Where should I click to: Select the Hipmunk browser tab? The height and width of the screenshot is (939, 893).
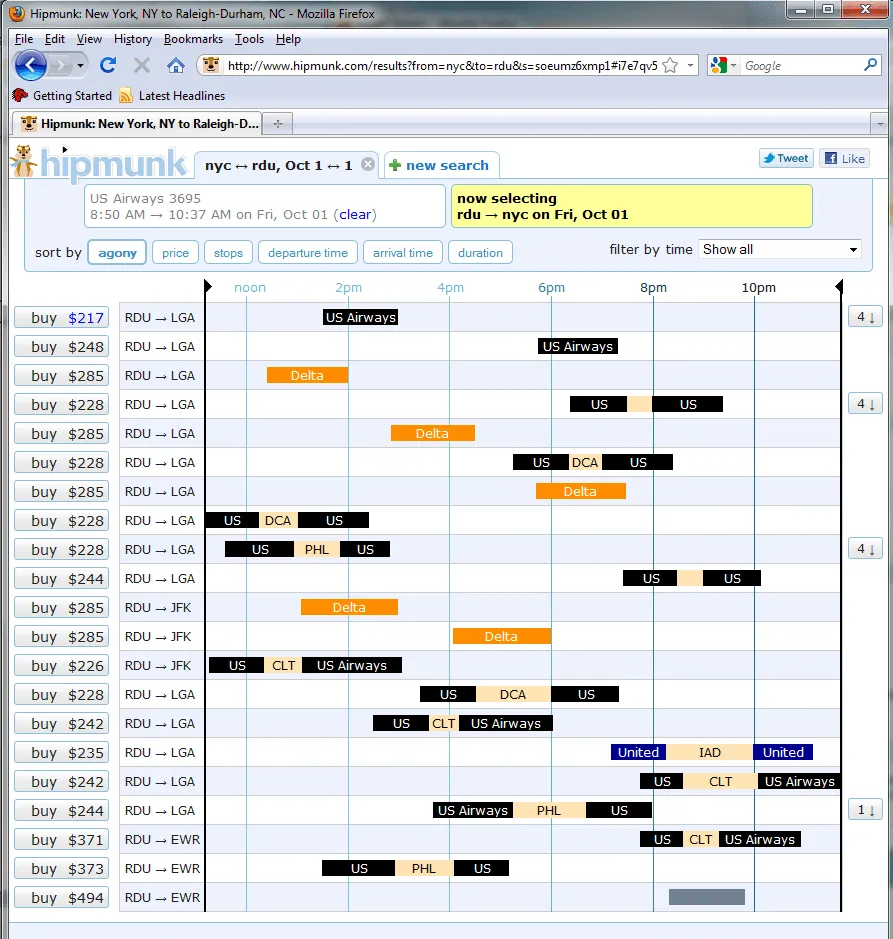coord(137,123)
